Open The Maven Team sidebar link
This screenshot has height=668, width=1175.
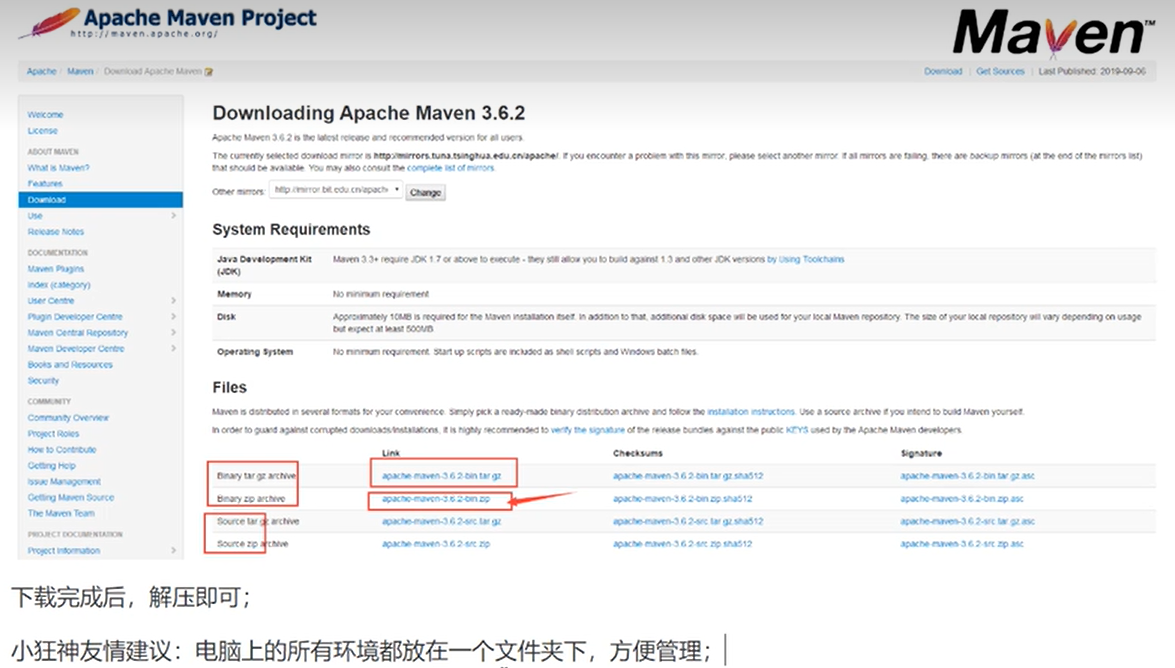61,514
